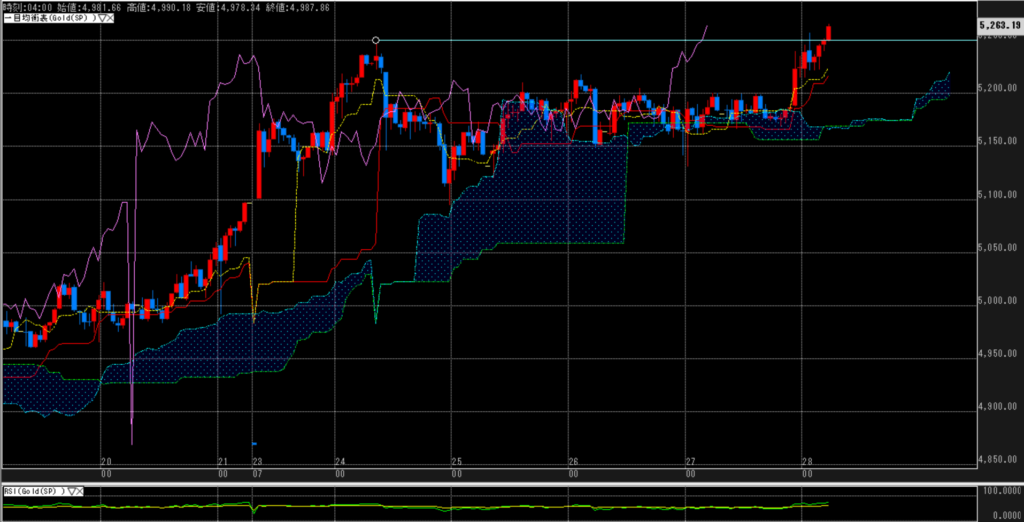Click the cyan horizontal price line
The image size is (1024, 522).
[600, 40]
